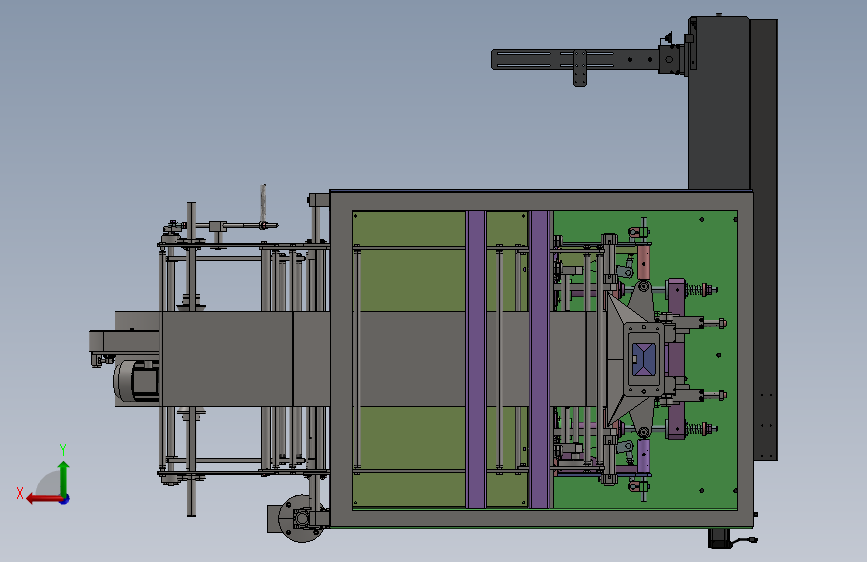Select the slotted horizontal arm at the top
The height and width of the screenshot is (562, 867).
tap(575, 60)
